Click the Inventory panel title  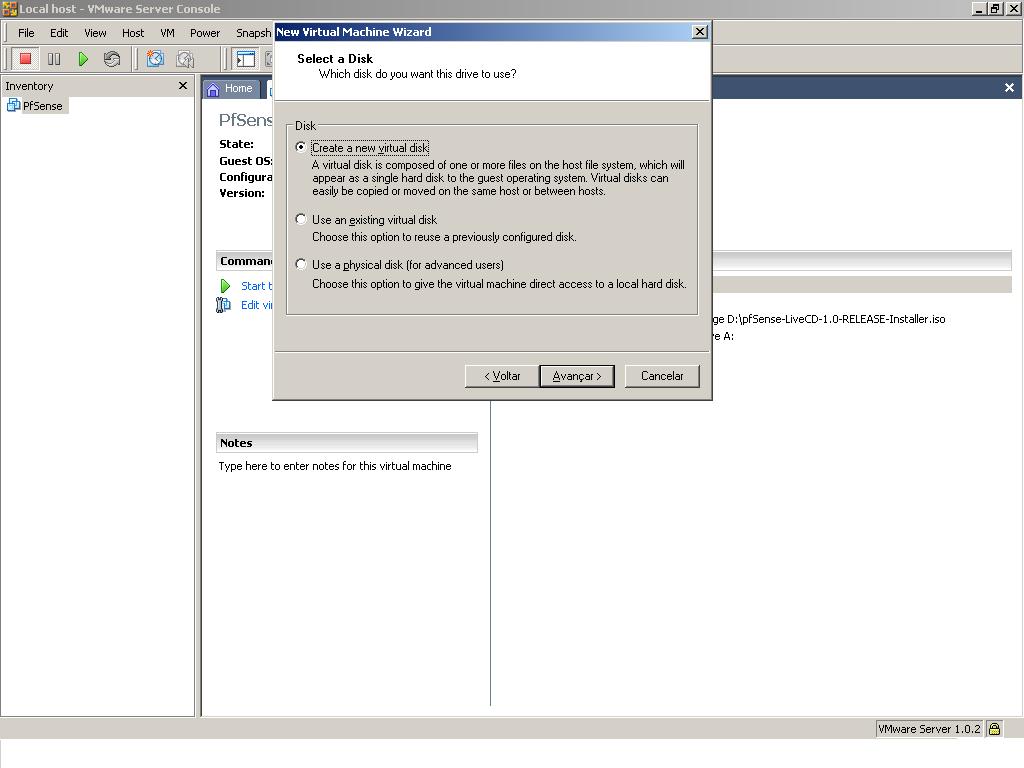[x=29, y=86]
